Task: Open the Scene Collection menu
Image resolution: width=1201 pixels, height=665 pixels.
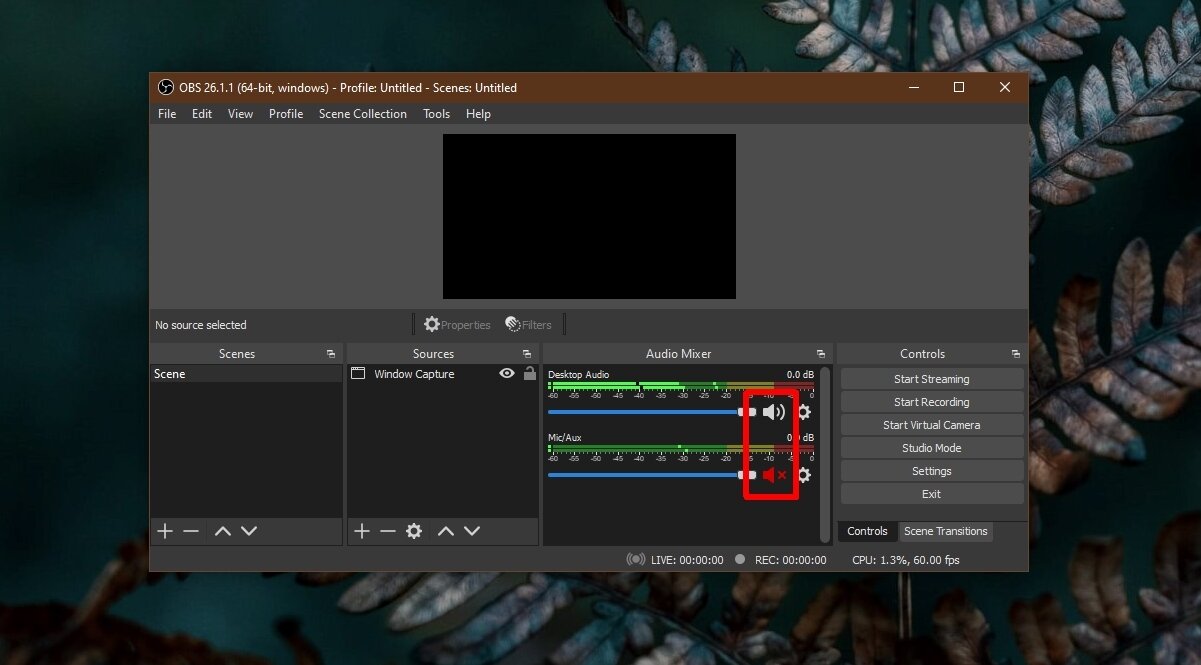Action: tap(362, 114)
